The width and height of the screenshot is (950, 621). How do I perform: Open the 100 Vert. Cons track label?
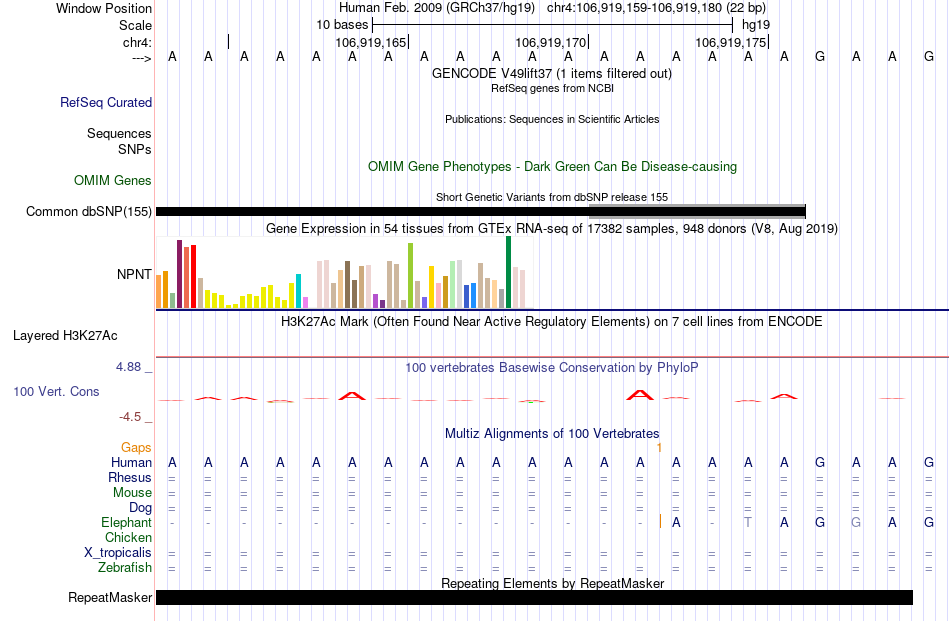56,391
